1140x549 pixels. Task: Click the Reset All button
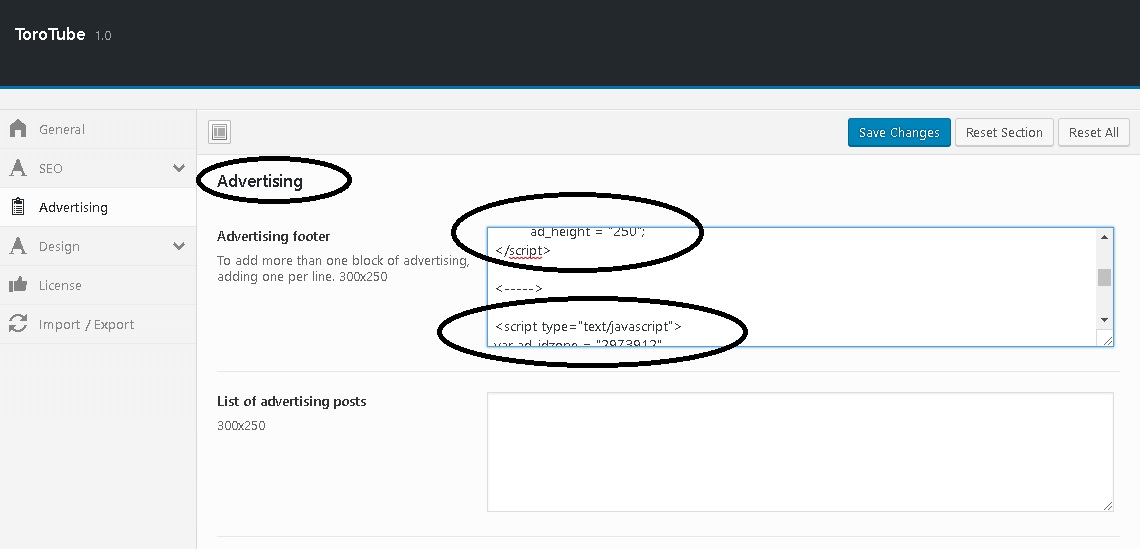click(x=1093, y=132)
